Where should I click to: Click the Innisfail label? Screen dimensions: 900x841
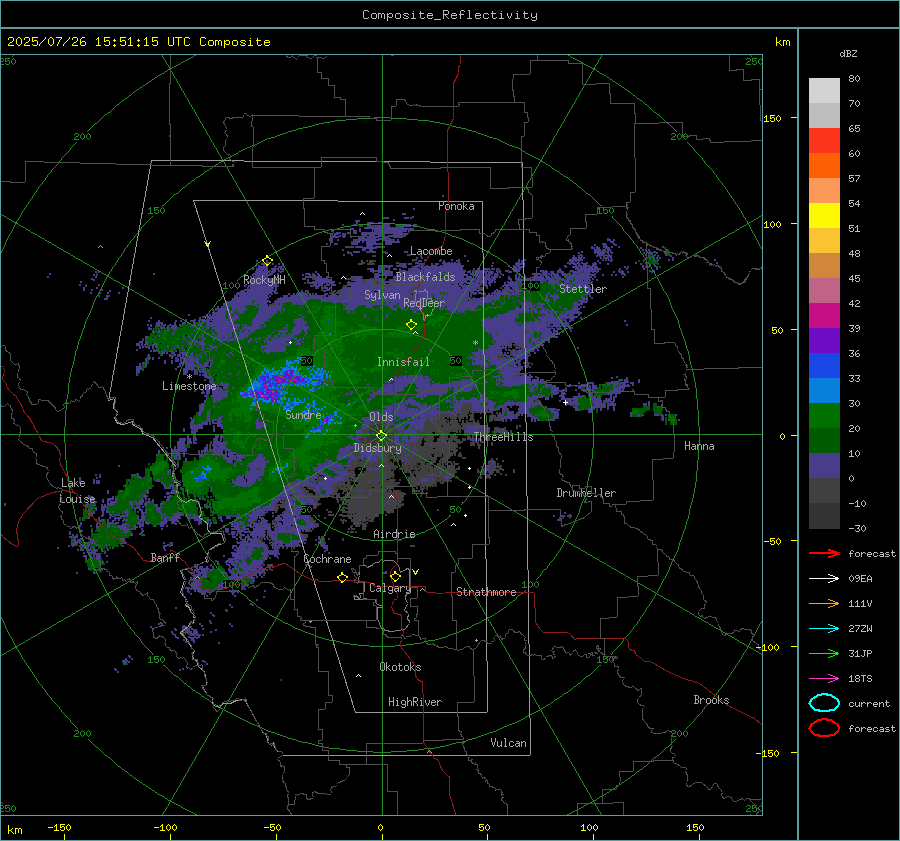(x=403, y=362)
